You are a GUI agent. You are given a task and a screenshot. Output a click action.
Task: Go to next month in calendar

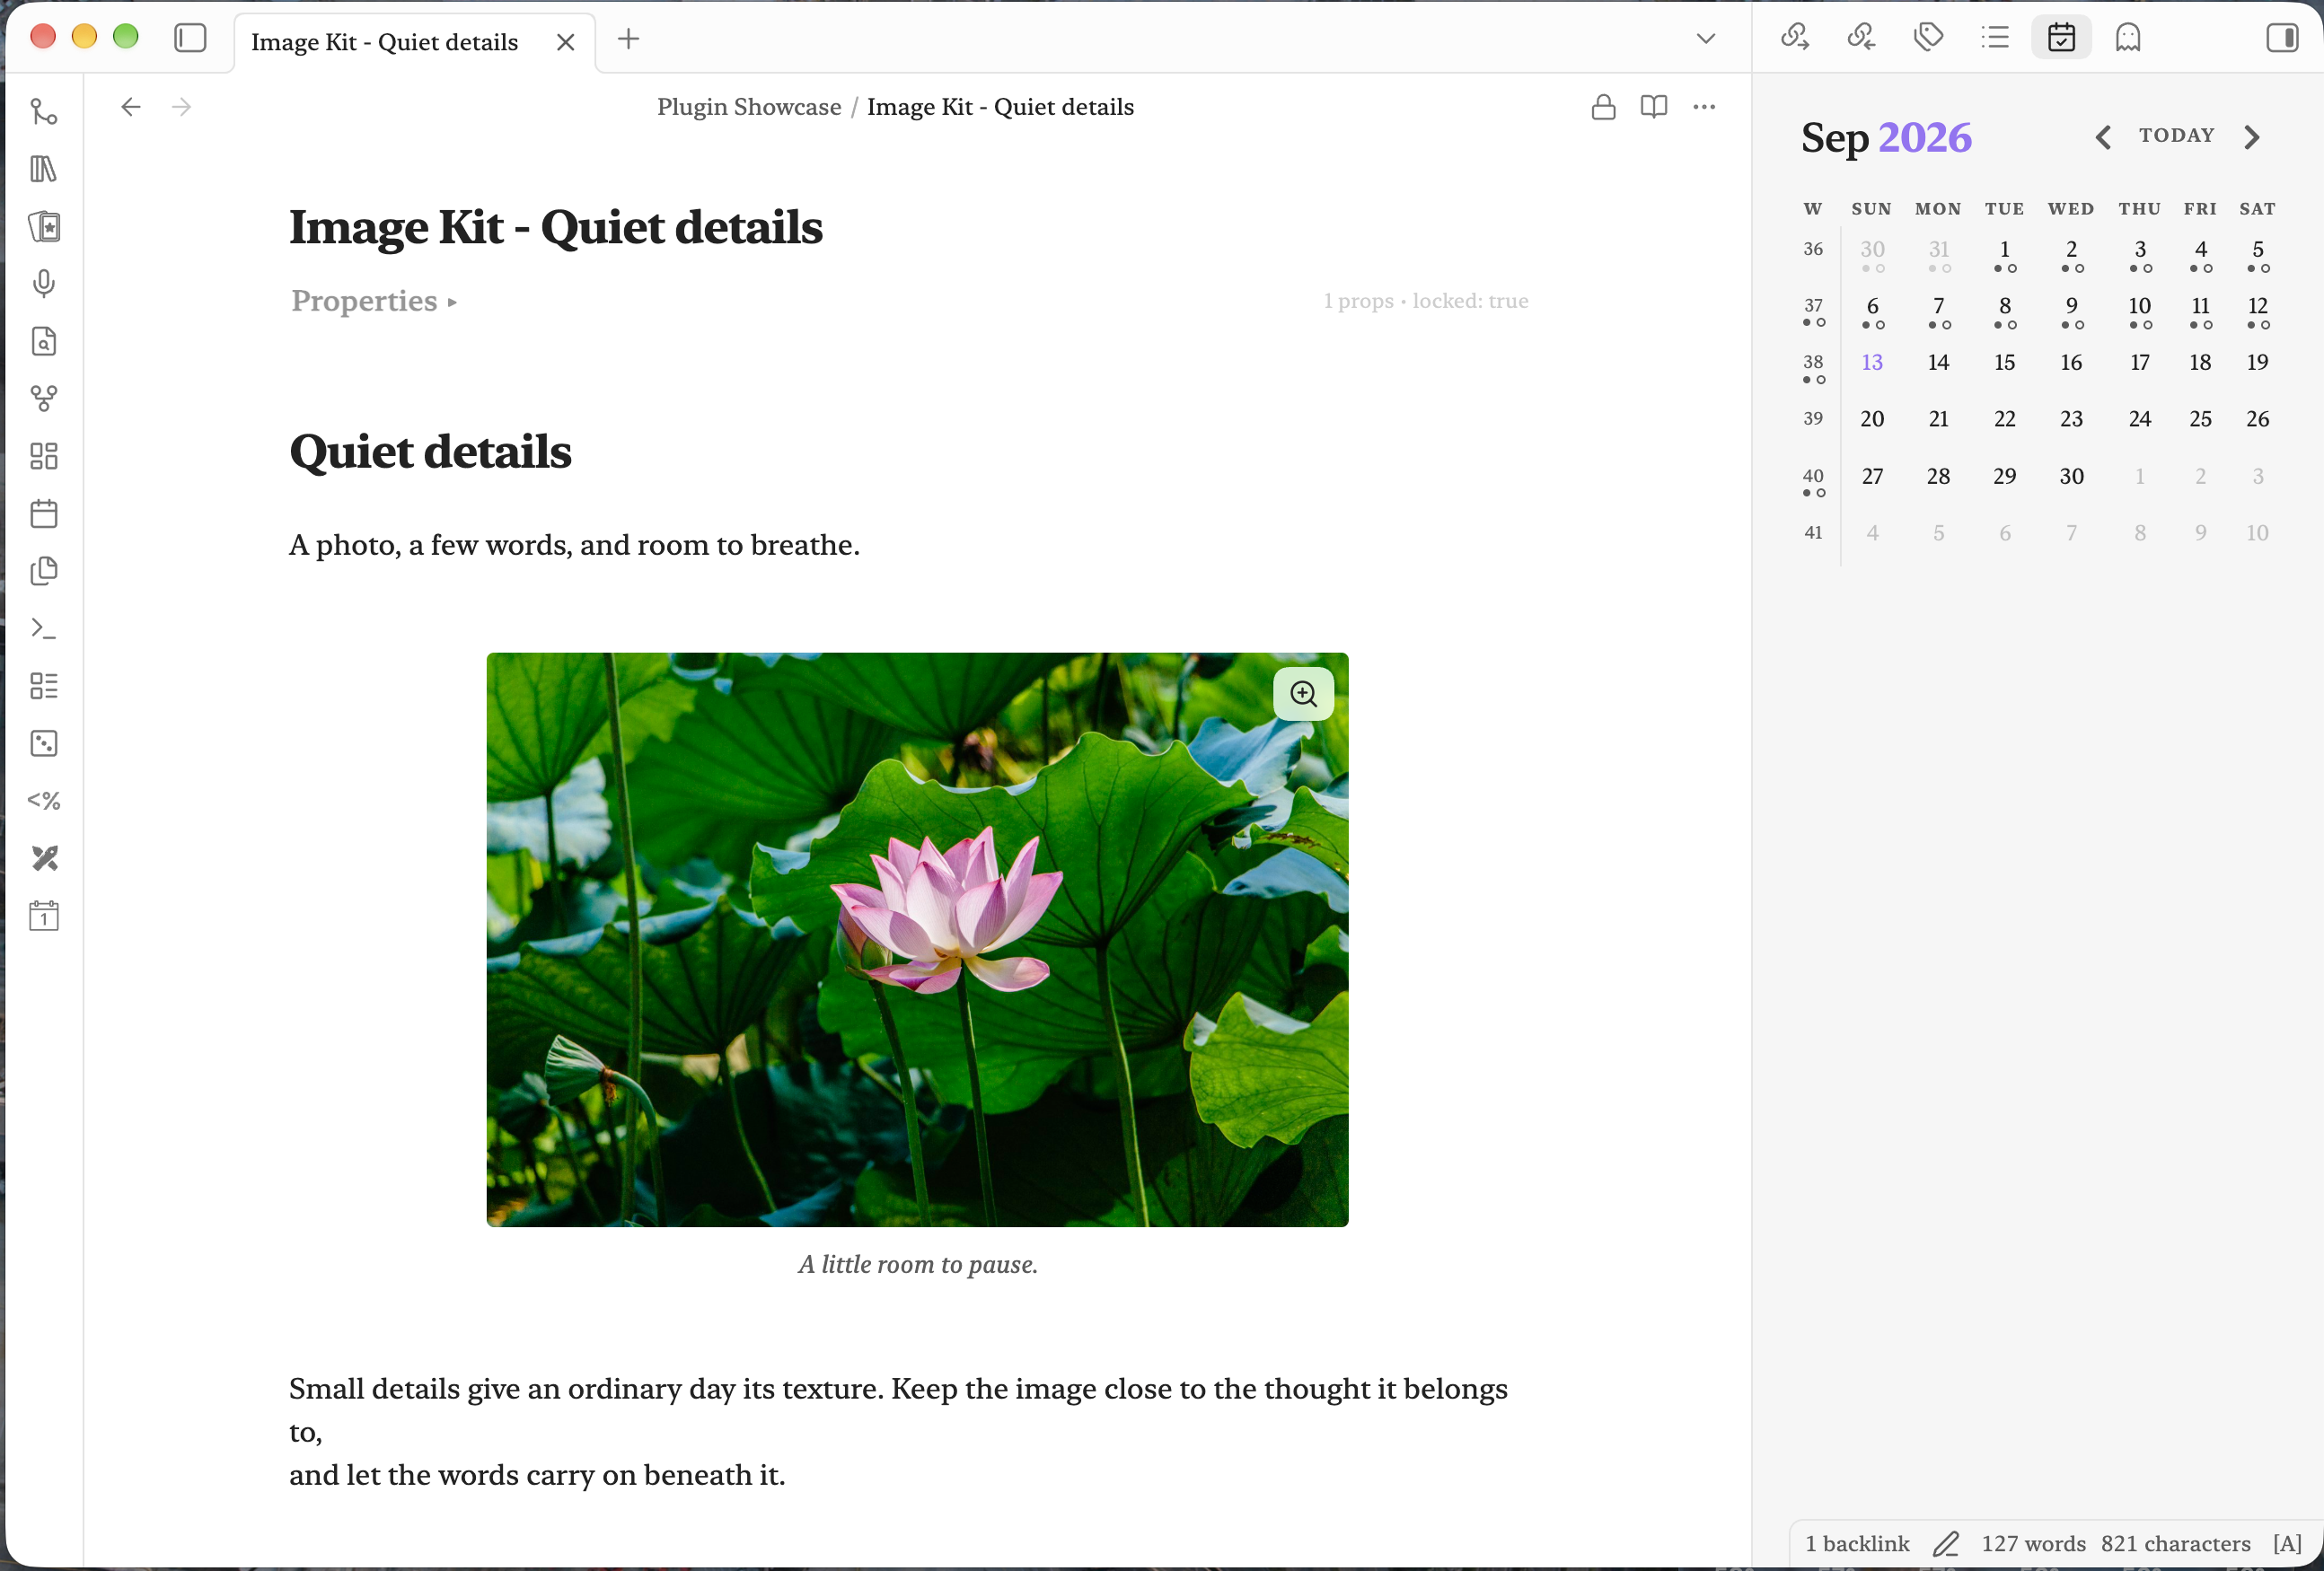(2251, 137)
